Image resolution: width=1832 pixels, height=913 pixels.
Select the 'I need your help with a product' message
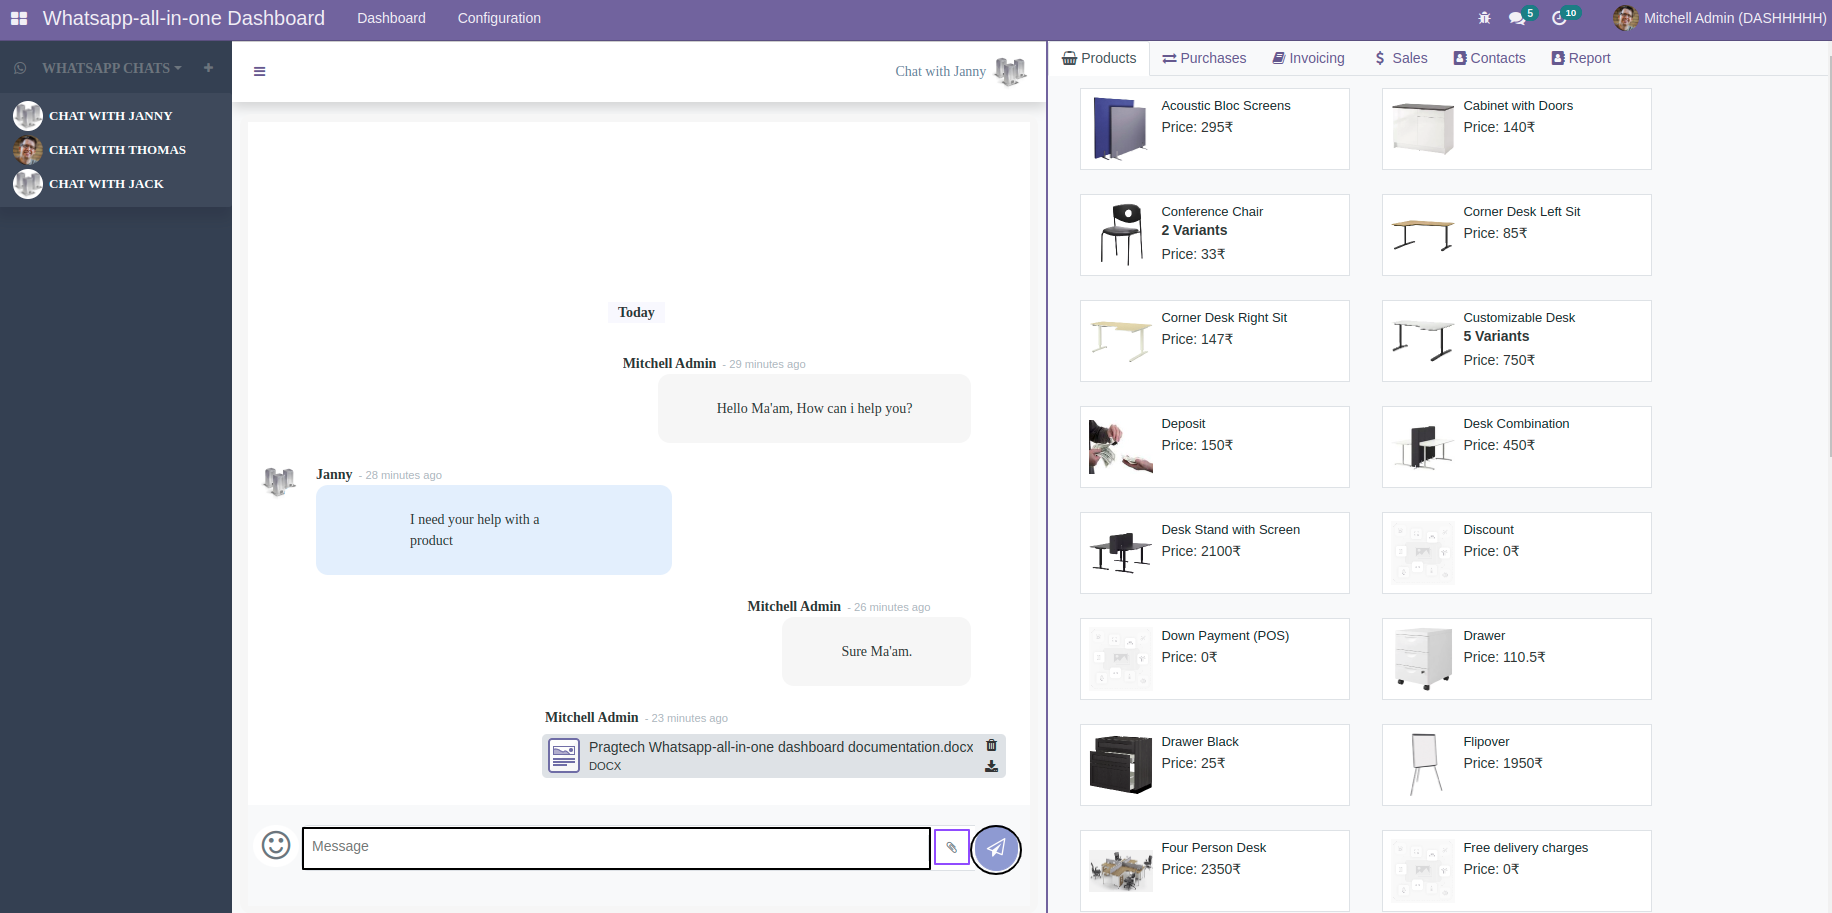click(494, 530)
